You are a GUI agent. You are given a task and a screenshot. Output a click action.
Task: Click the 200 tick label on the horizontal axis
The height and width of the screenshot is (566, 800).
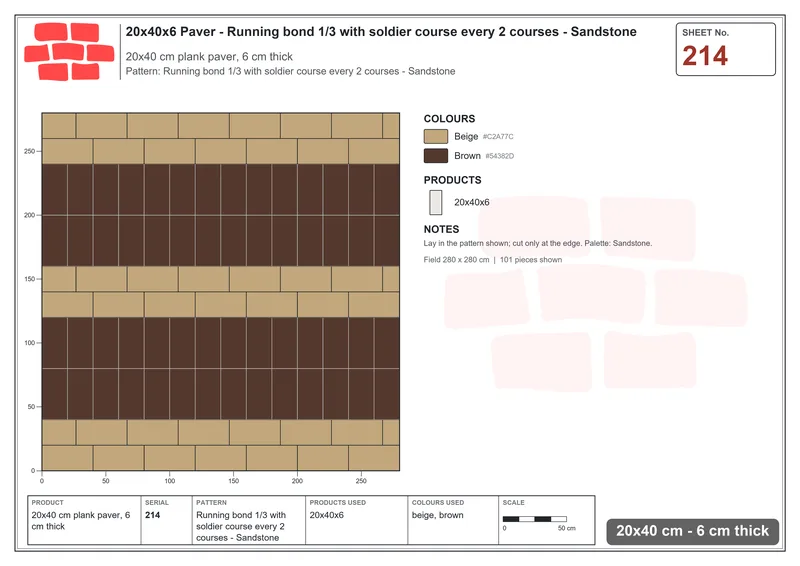tap(297, 481)
